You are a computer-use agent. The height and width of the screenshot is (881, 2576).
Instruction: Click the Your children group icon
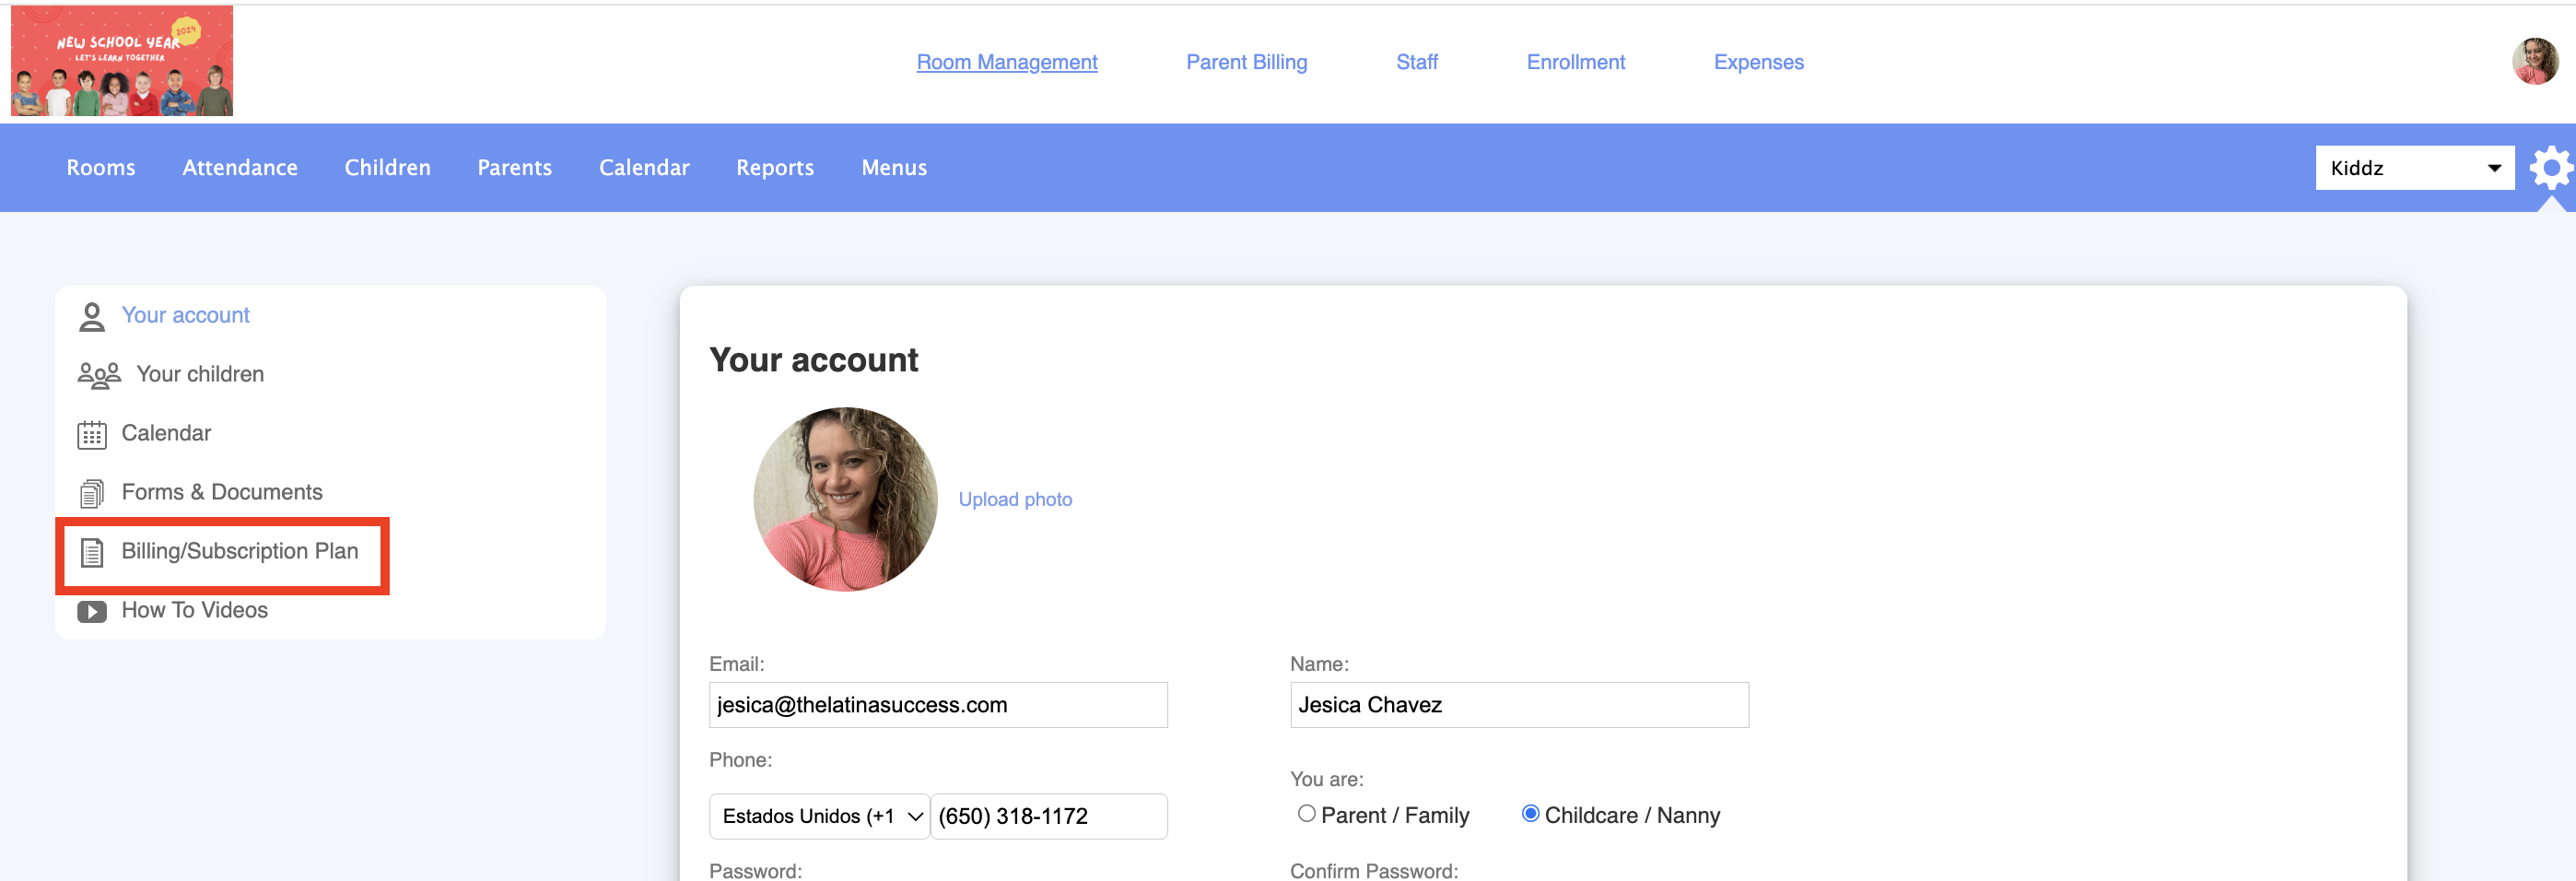99,375
